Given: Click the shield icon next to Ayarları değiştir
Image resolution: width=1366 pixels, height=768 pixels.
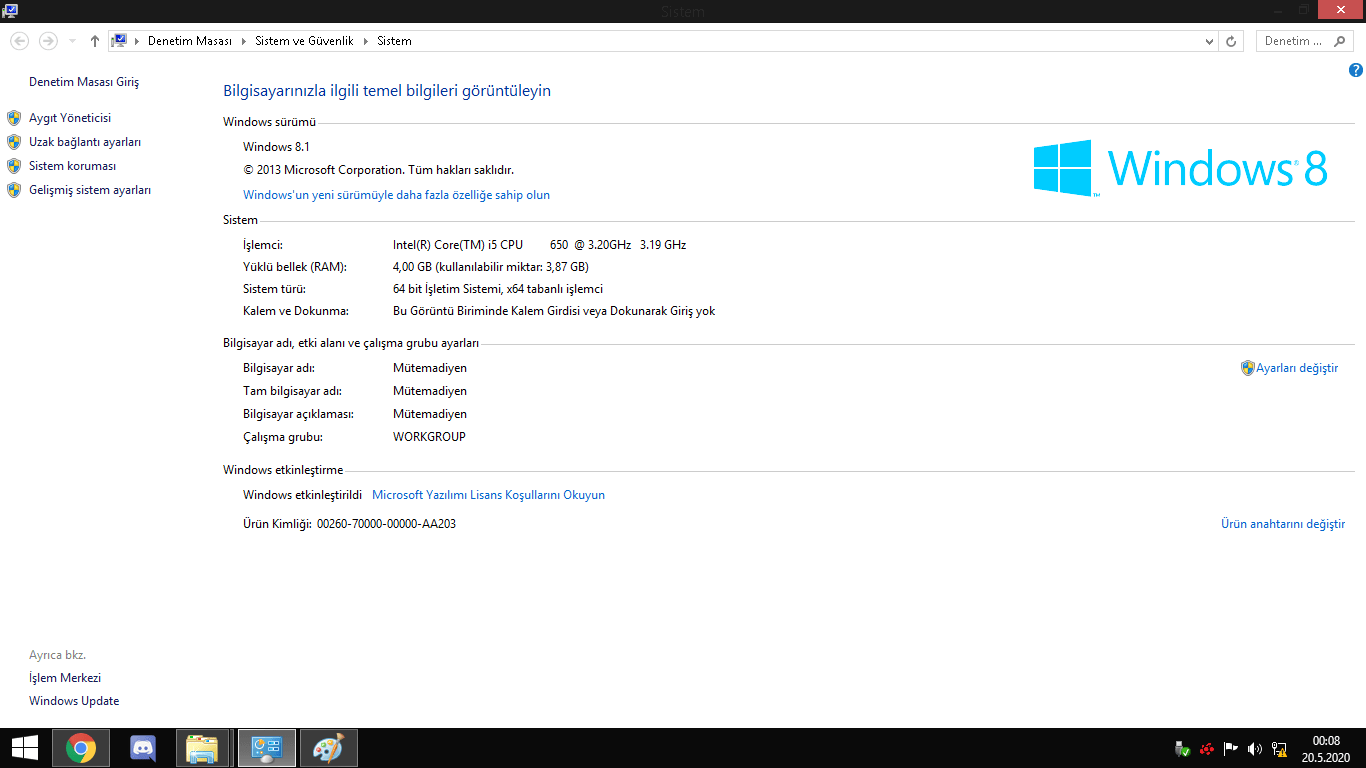Looking at the screenshot, I should 1248,368.
